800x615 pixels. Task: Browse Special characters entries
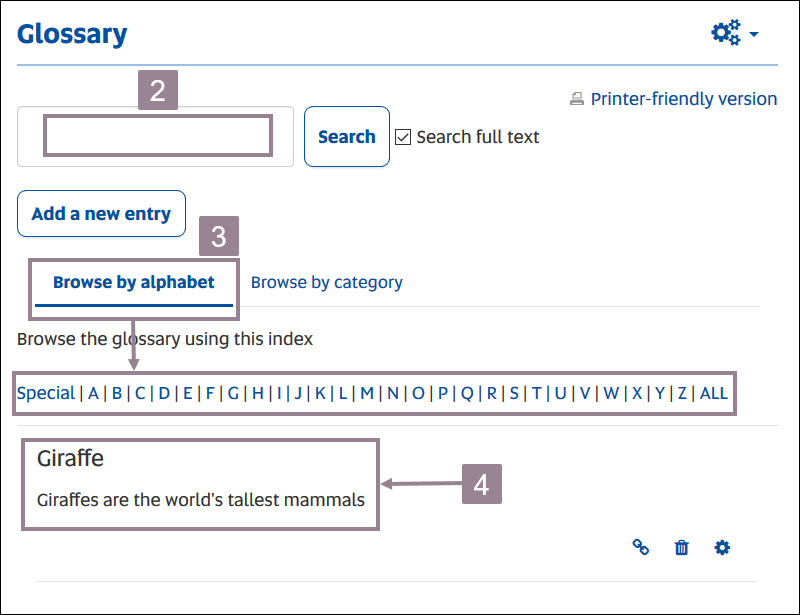coord(45,393)
